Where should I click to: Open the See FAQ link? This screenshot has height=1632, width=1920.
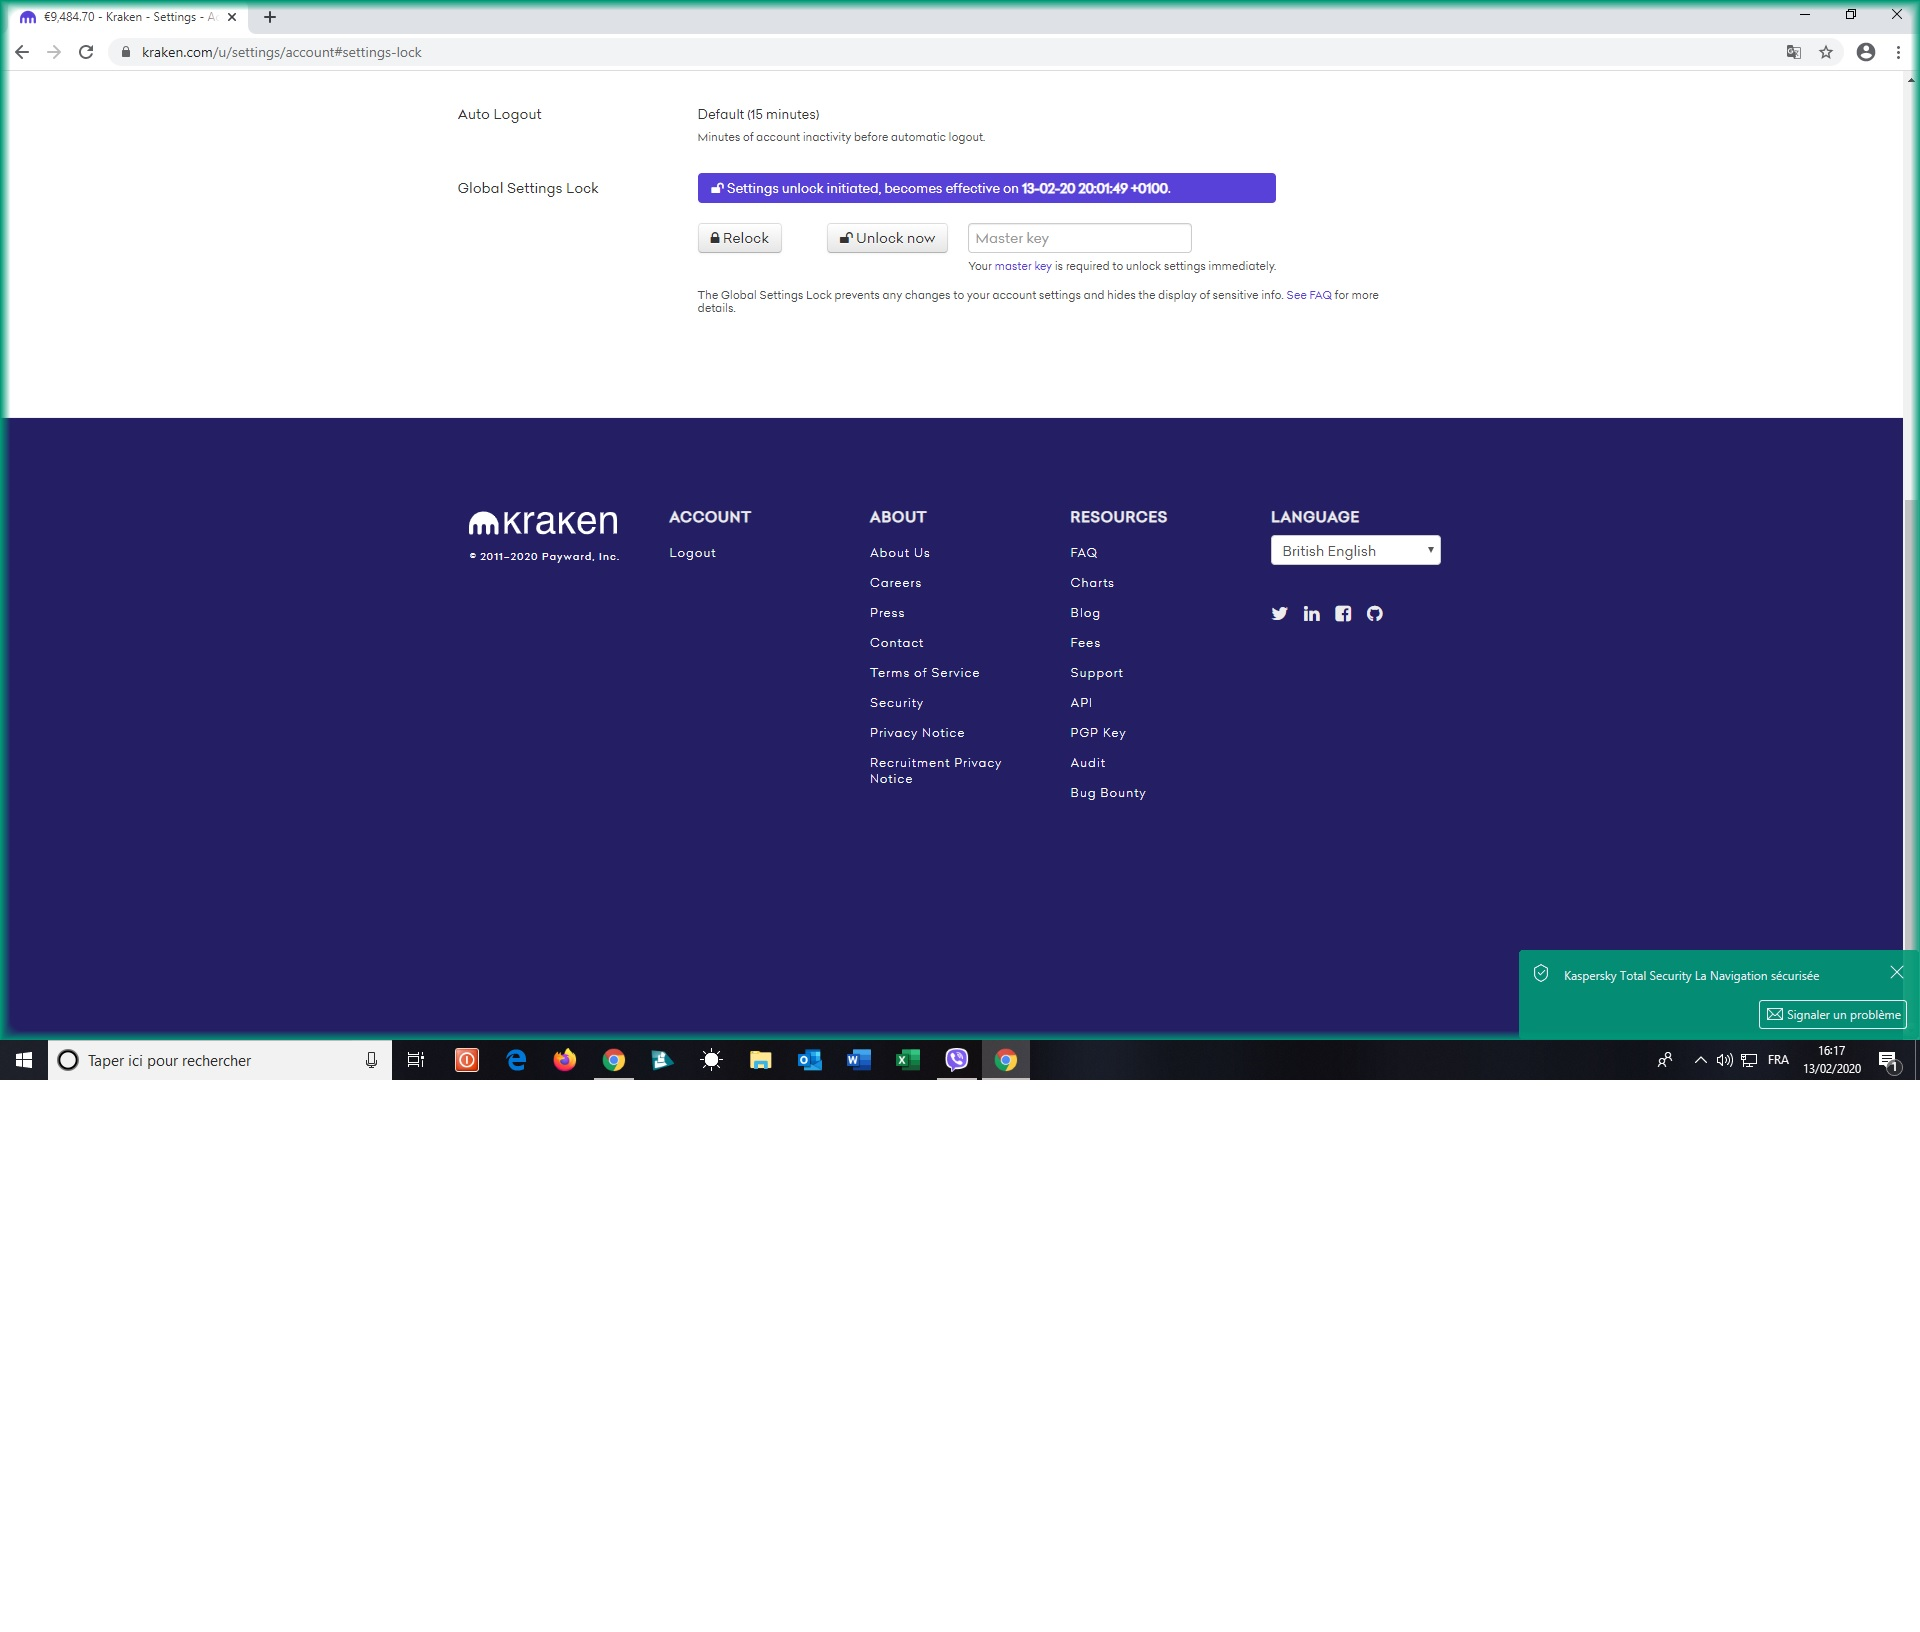pyautogui.click(x=1308, y=295)
